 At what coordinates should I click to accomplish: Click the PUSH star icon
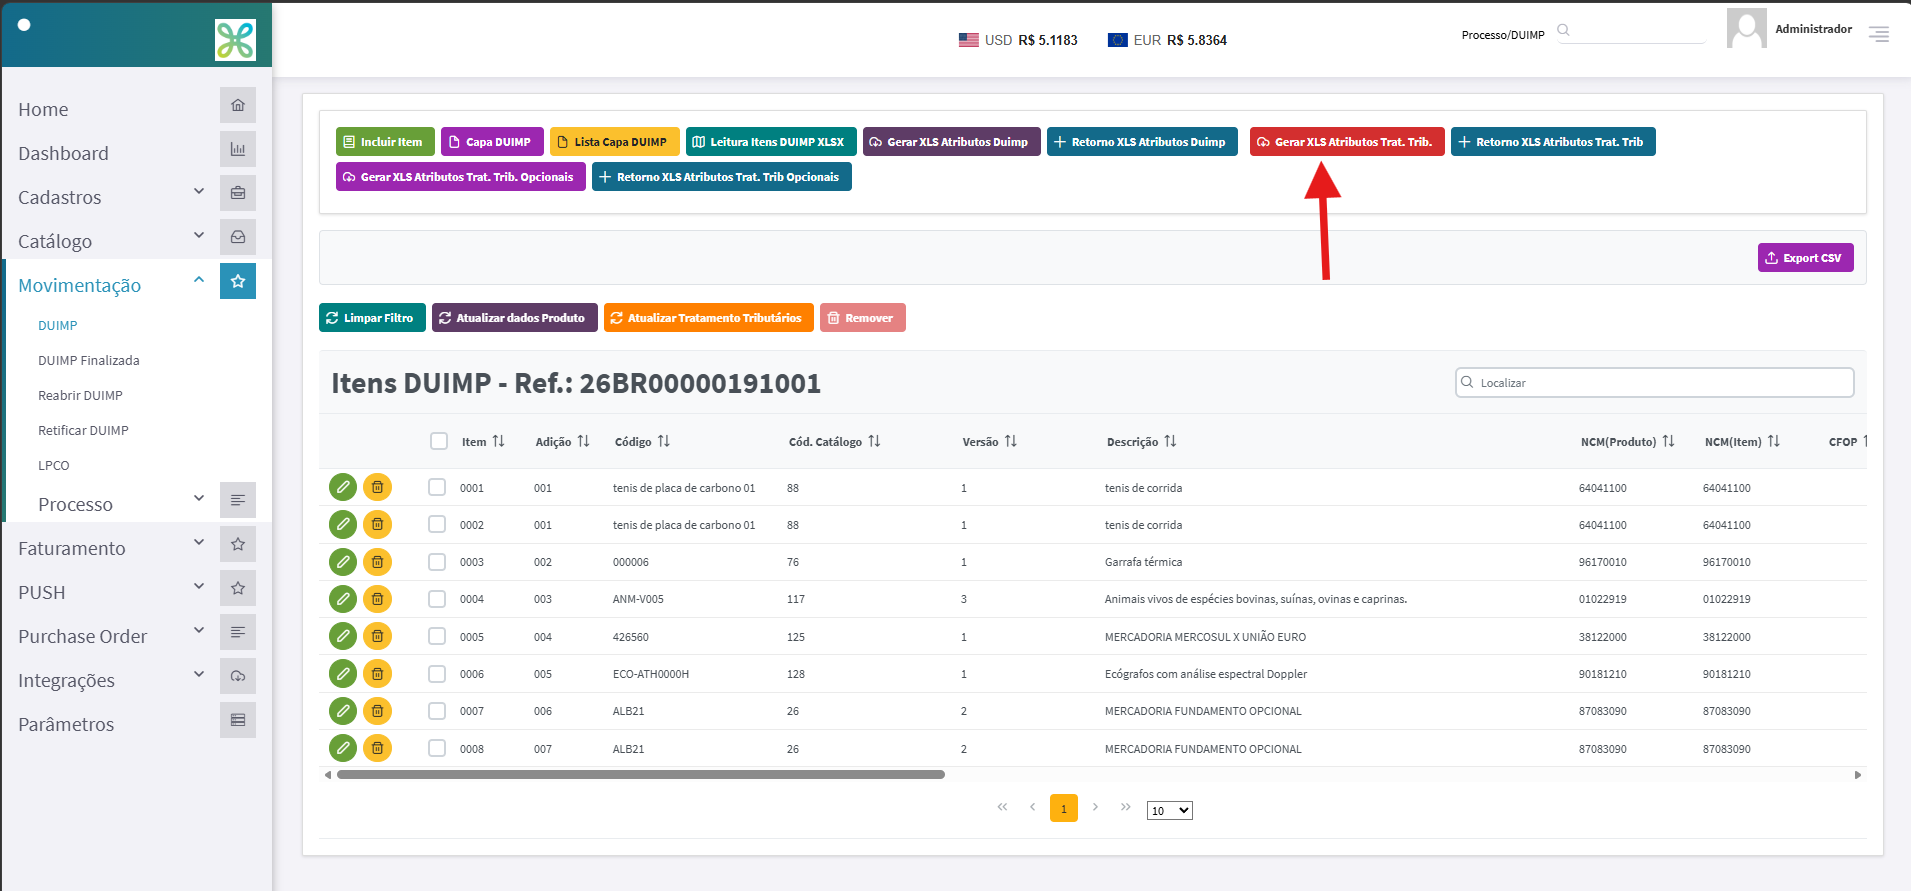(x=238, y=588)
